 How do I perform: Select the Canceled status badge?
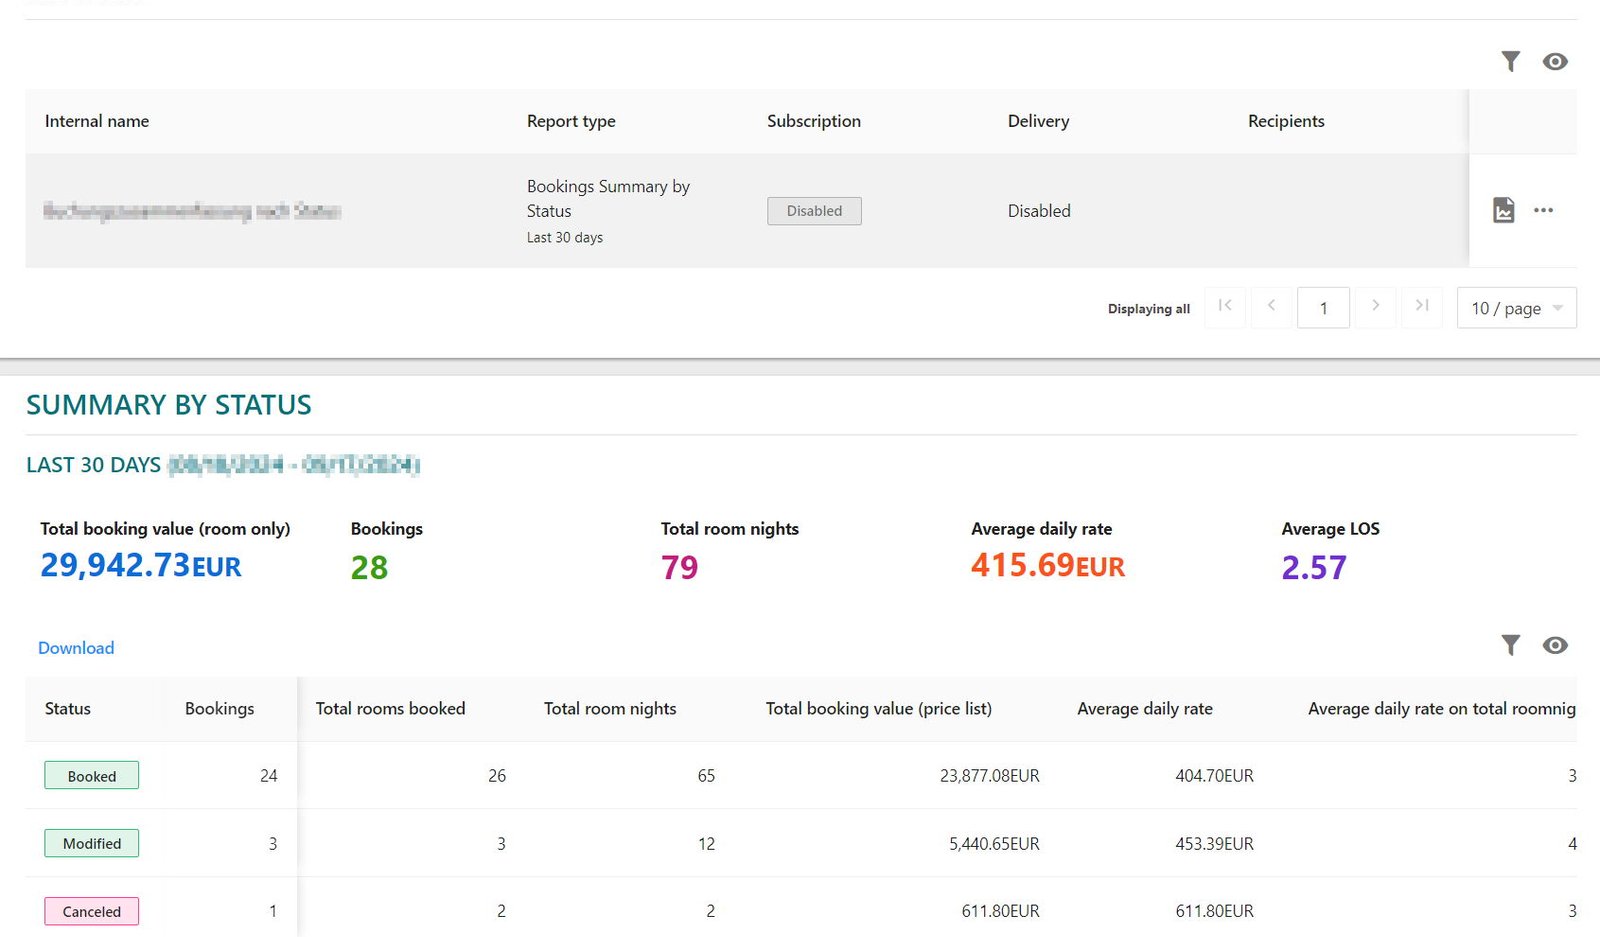click(92, 912)
